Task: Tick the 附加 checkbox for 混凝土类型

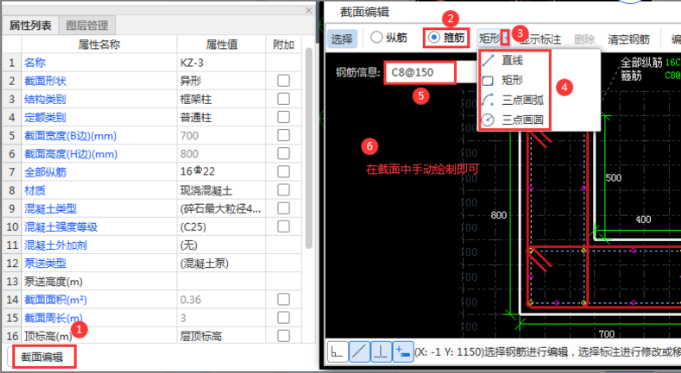Action: (x=284, y=208)
